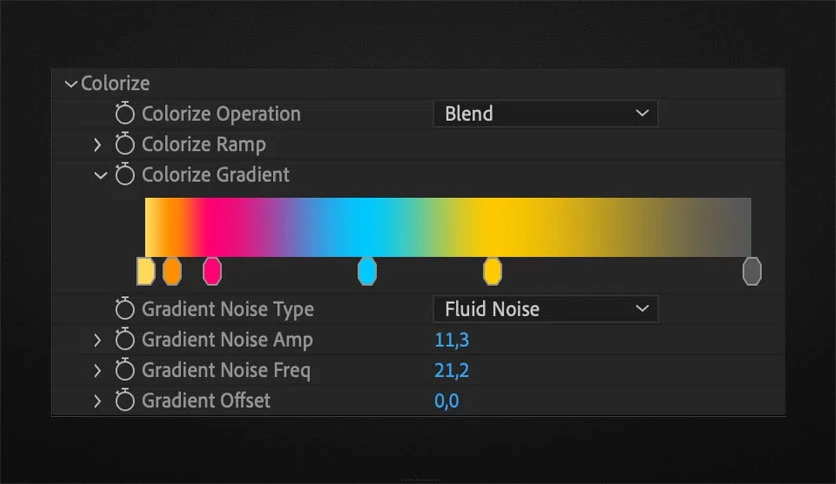Toggle stopwatch for Gradient Noise Amp
This screenshot has width=836, height=484.
(125, 339)
